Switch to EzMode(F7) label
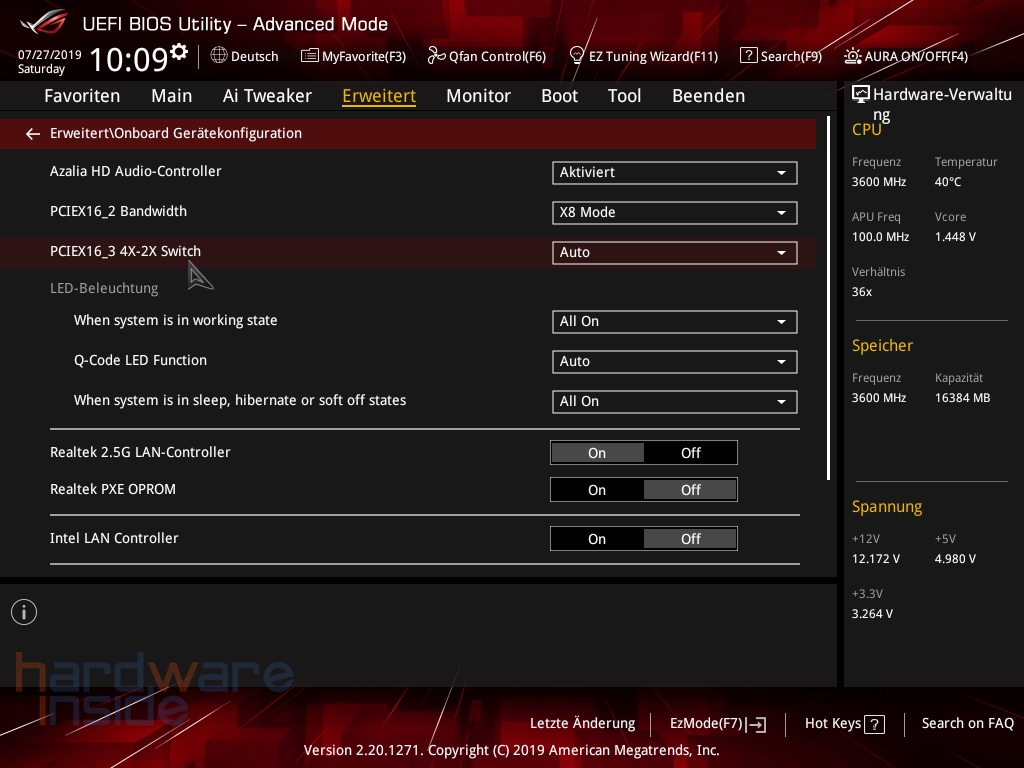This screenshot has height=768, width=1024. tap(707, 724)
